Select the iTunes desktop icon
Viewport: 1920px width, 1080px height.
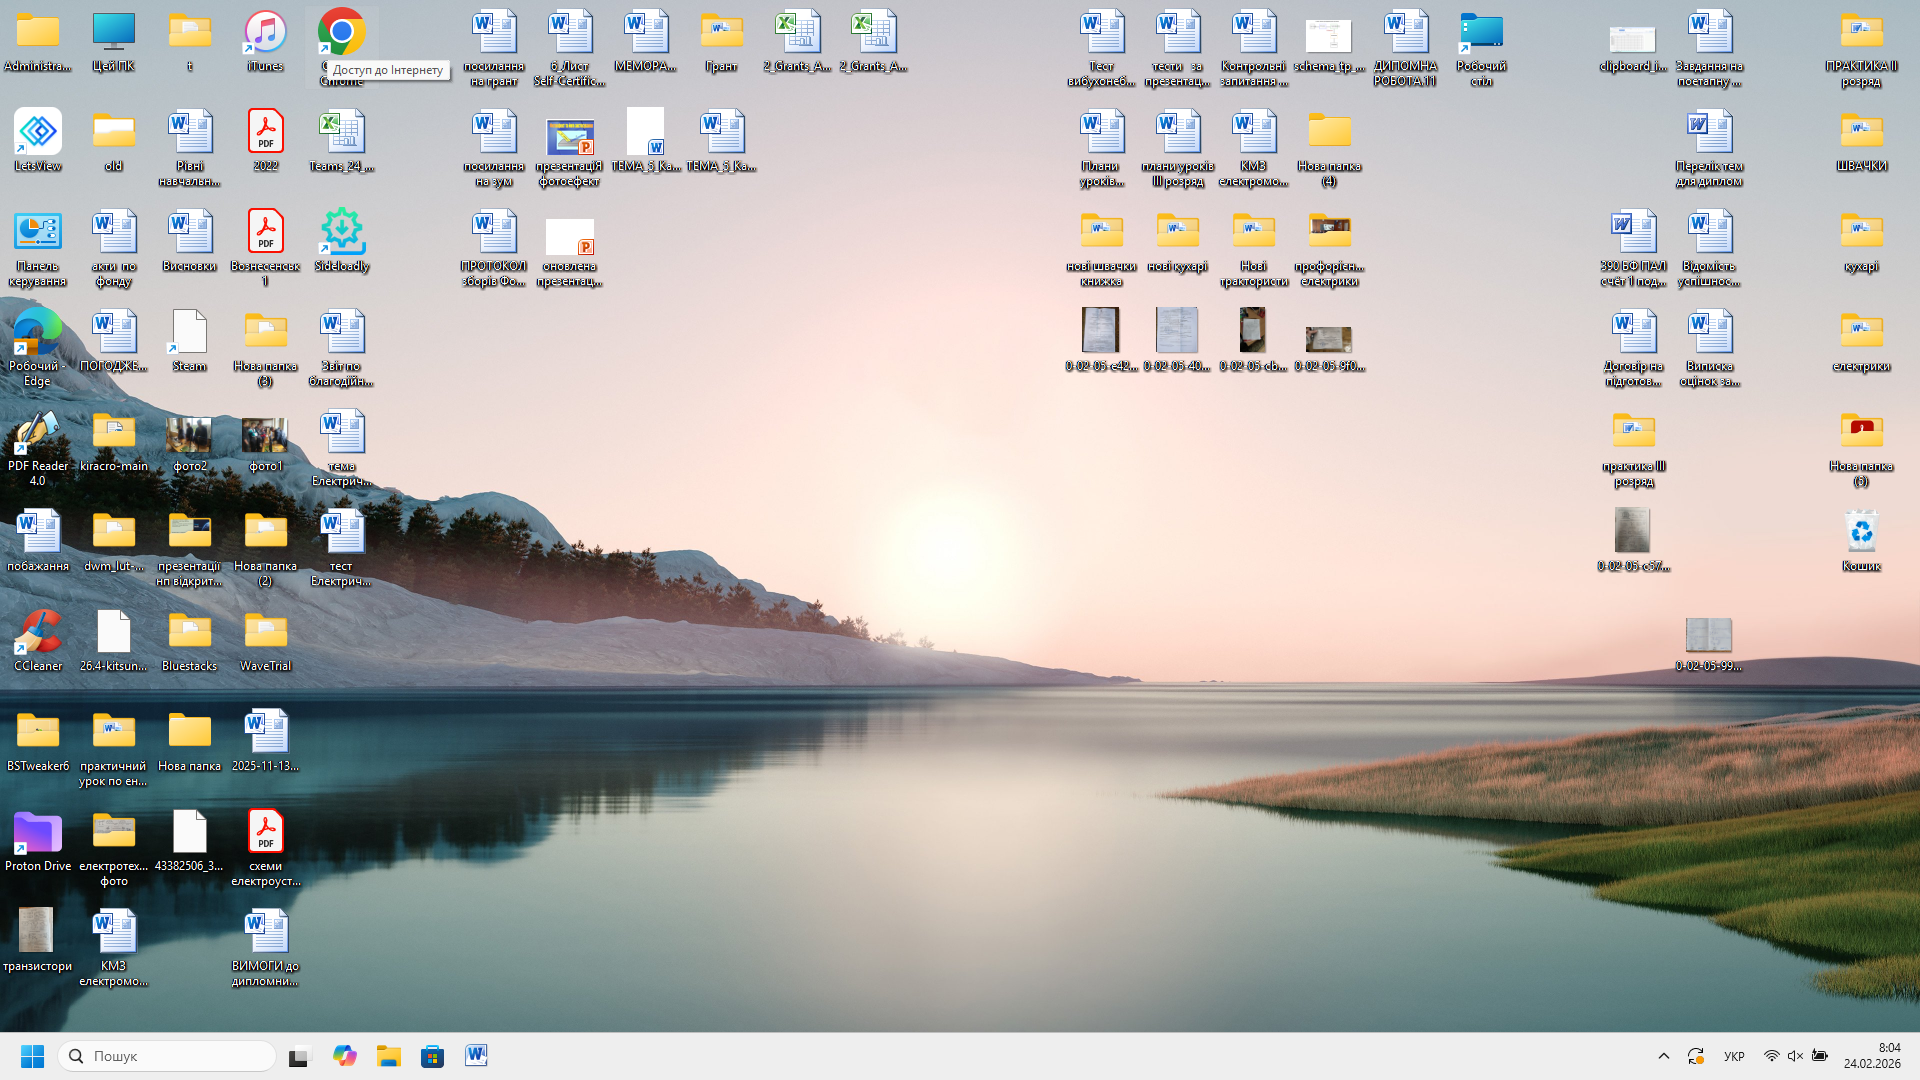(265, 33)
